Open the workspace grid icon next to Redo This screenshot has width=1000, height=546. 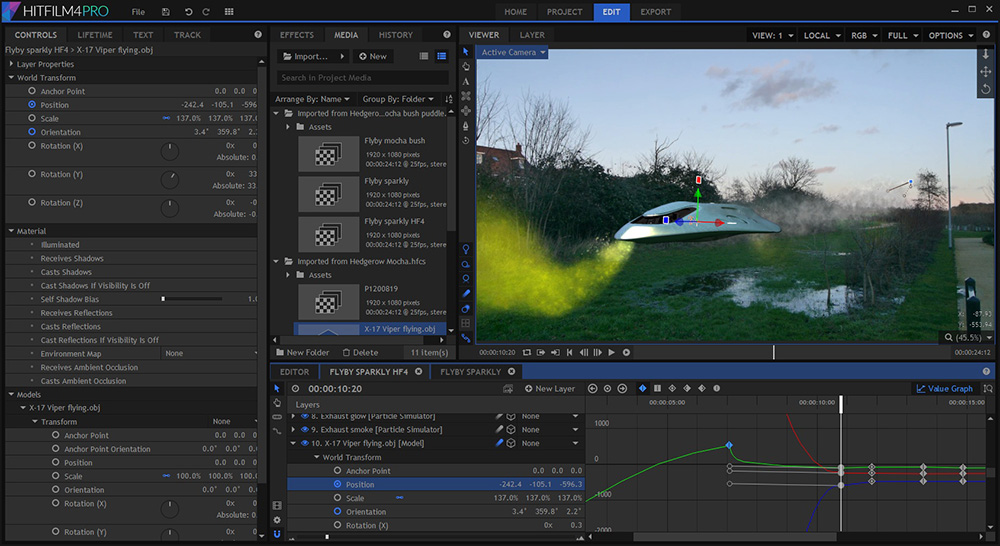coord(229,12)
